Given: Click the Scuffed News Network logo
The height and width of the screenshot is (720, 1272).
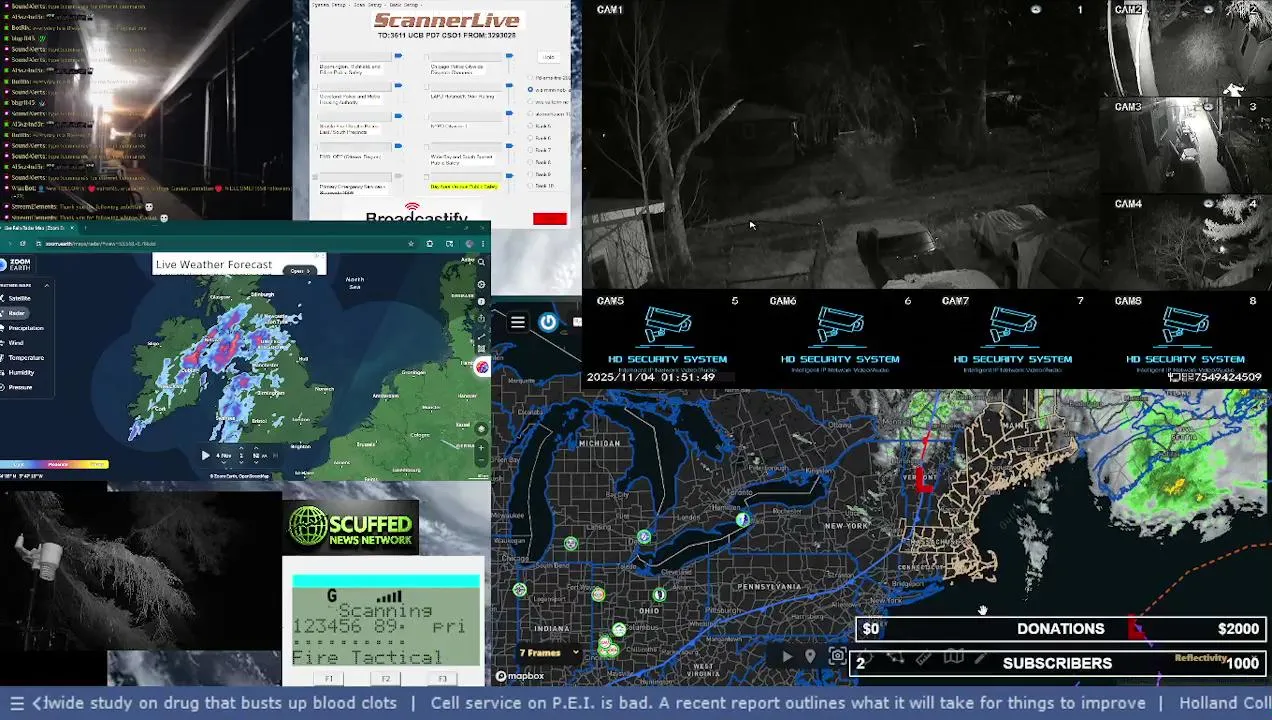Looking at the screenshot, I should coord(350,527).
